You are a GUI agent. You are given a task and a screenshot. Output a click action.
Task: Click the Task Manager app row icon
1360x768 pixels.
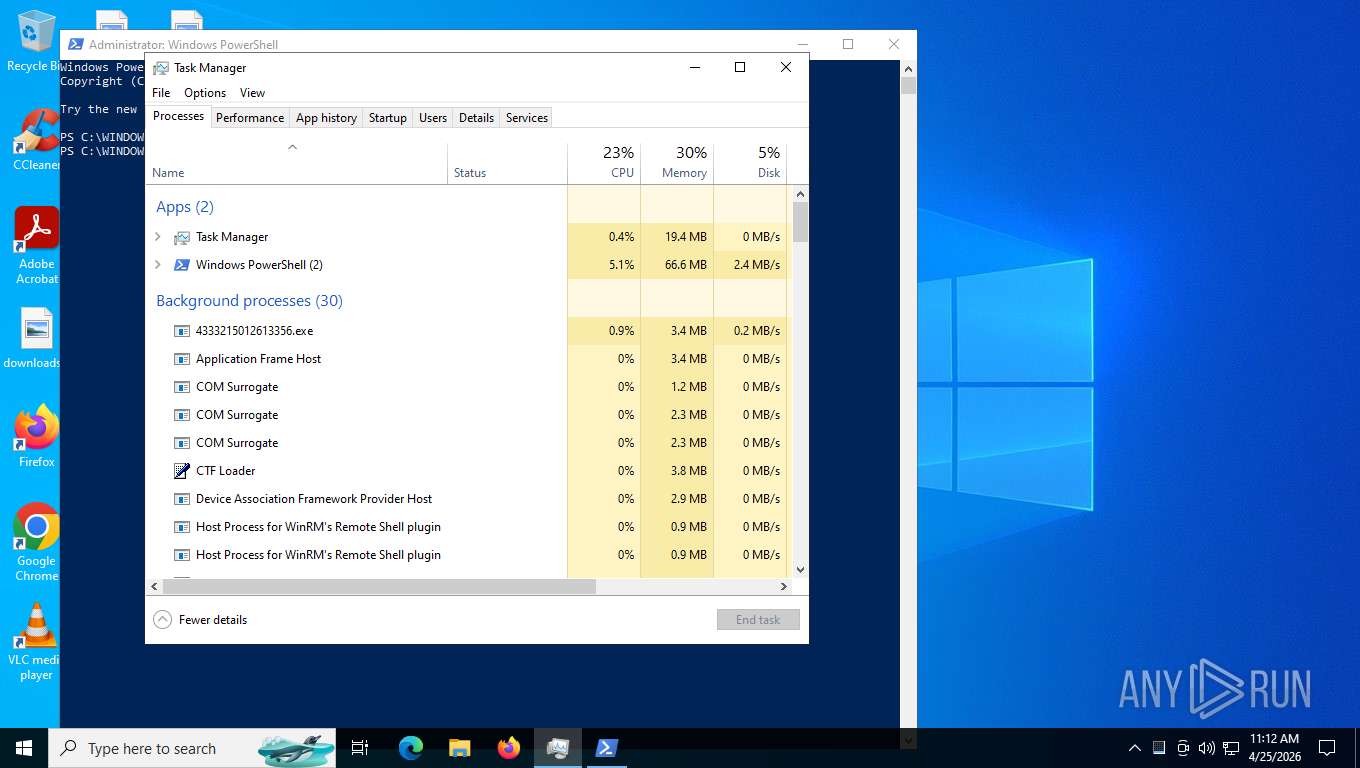click(x=181, y=237)
